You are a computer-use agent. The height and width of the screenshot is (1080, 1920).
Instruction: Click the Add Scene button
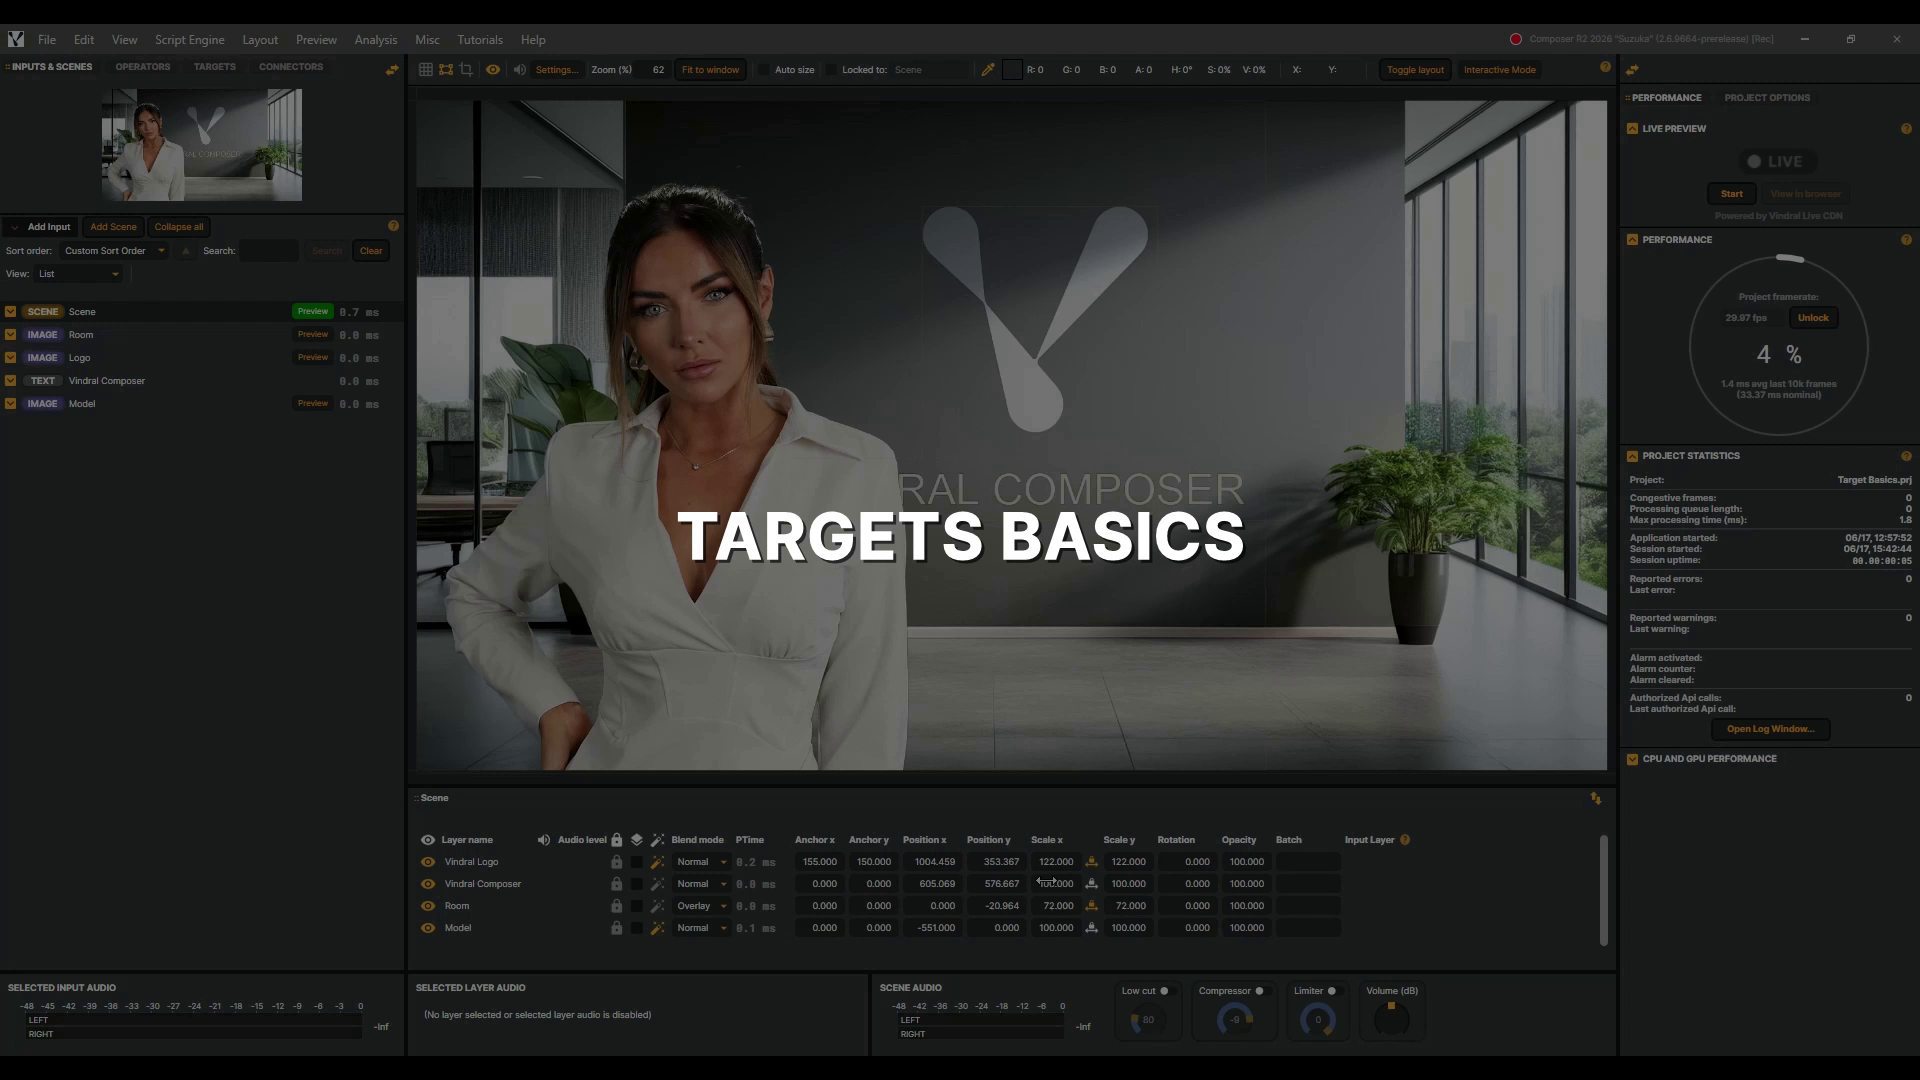(x=113, y=227)
